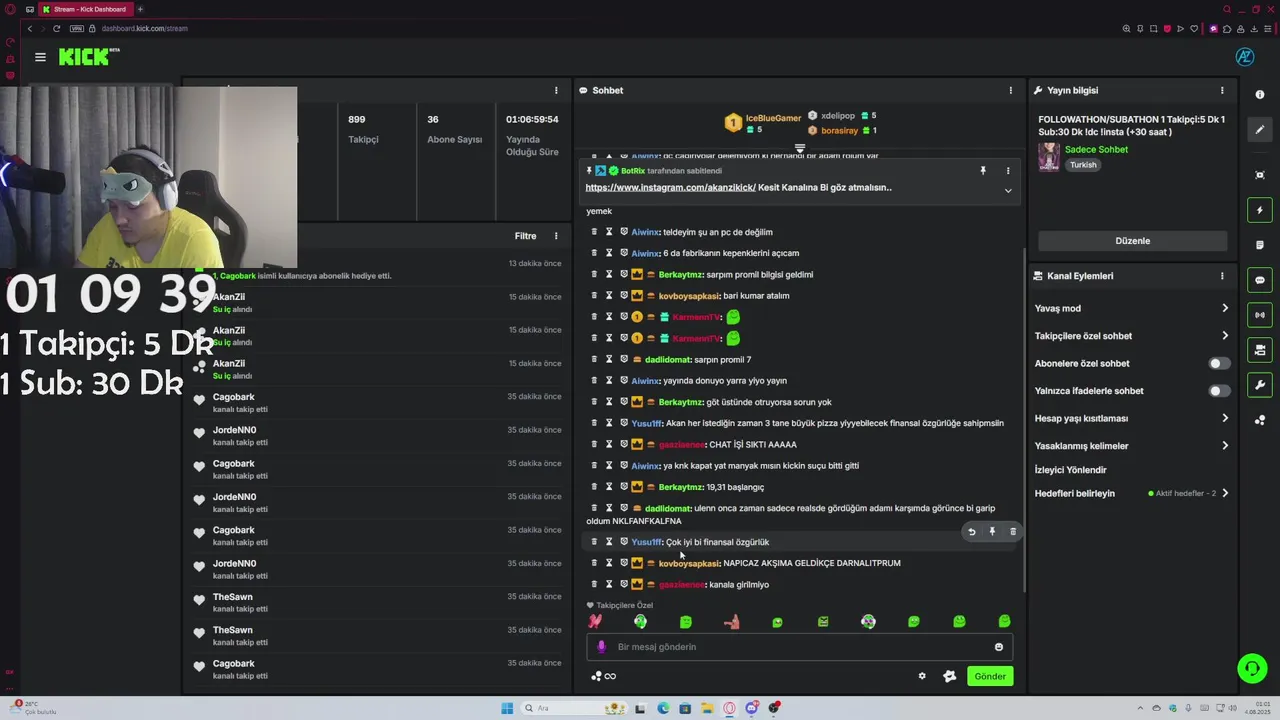The height and width of the screenshot is (720, 1280).
Task: Pin Yusu1ff's finansal özgürlük message
Action: click(992, 532)
